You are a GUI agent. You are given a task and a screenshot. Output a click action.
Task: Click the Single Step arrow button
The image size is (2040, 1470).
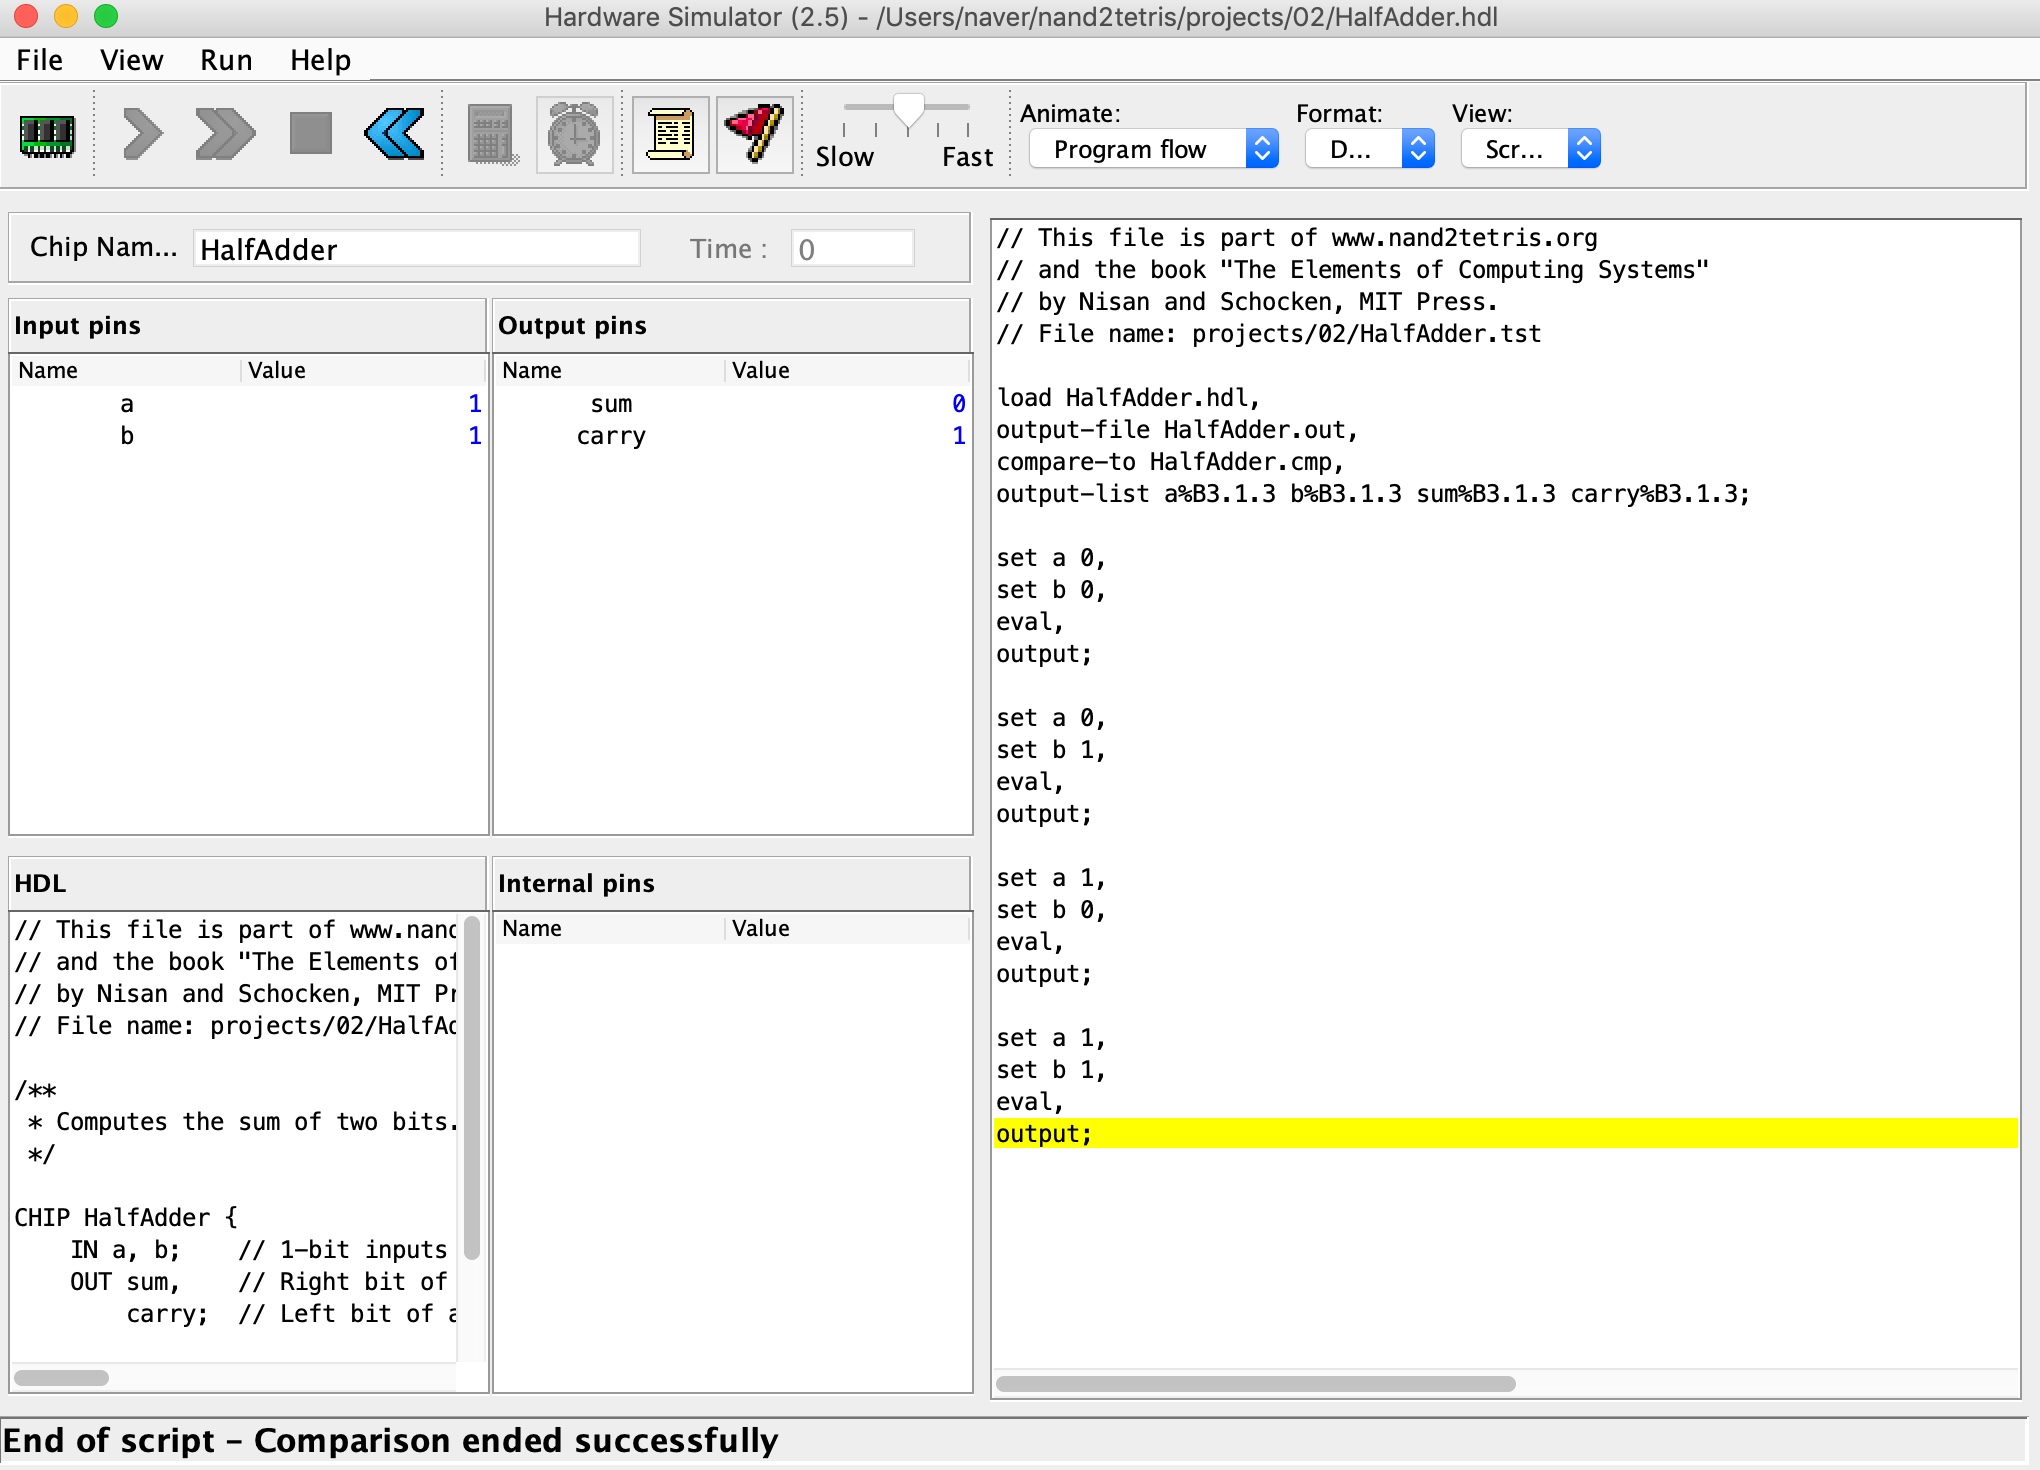(x=143, y=134)
